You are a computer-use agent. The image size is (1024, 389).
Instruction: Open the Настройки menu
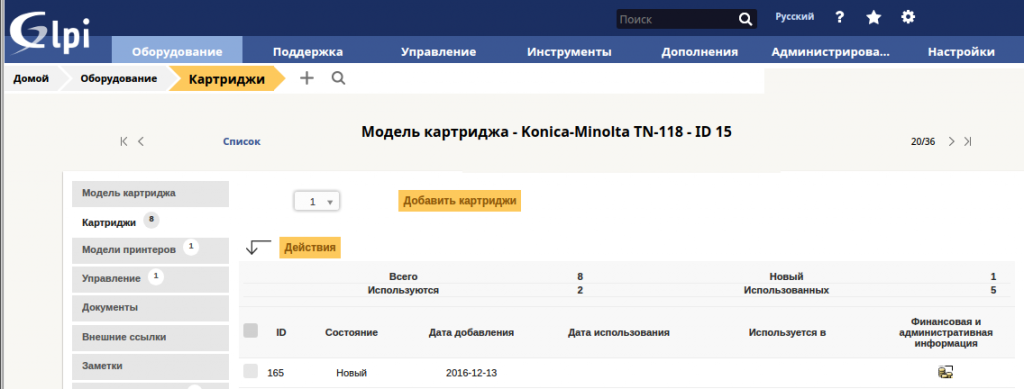[x=961, y=52]
